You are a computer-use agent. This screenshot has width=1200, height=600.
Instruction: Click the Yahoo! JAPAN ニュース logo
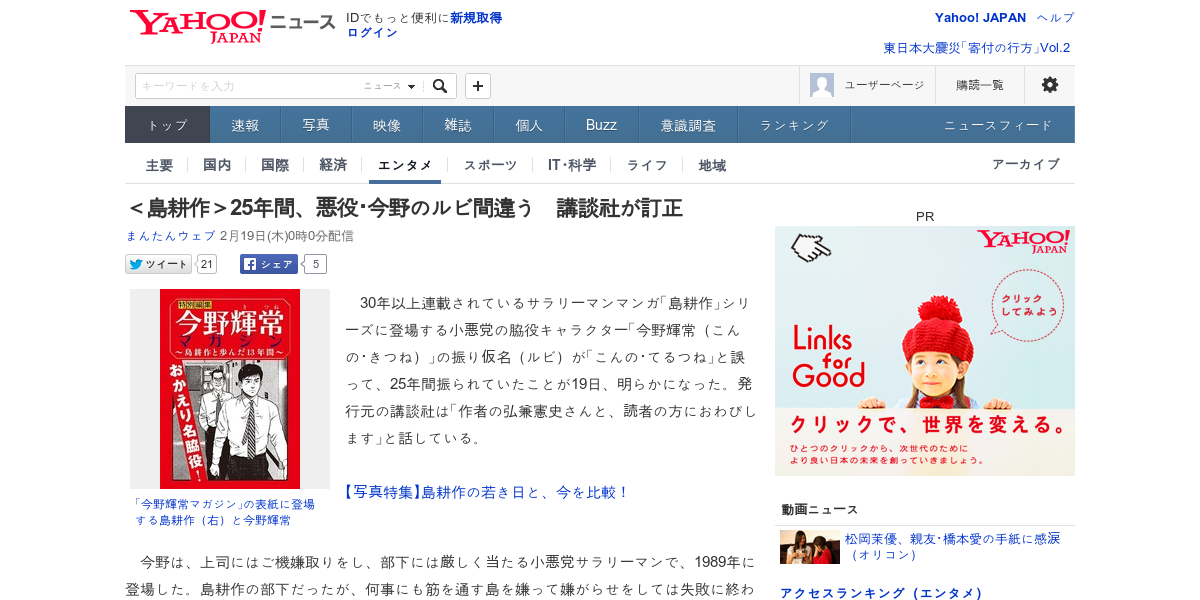(232, 26)
